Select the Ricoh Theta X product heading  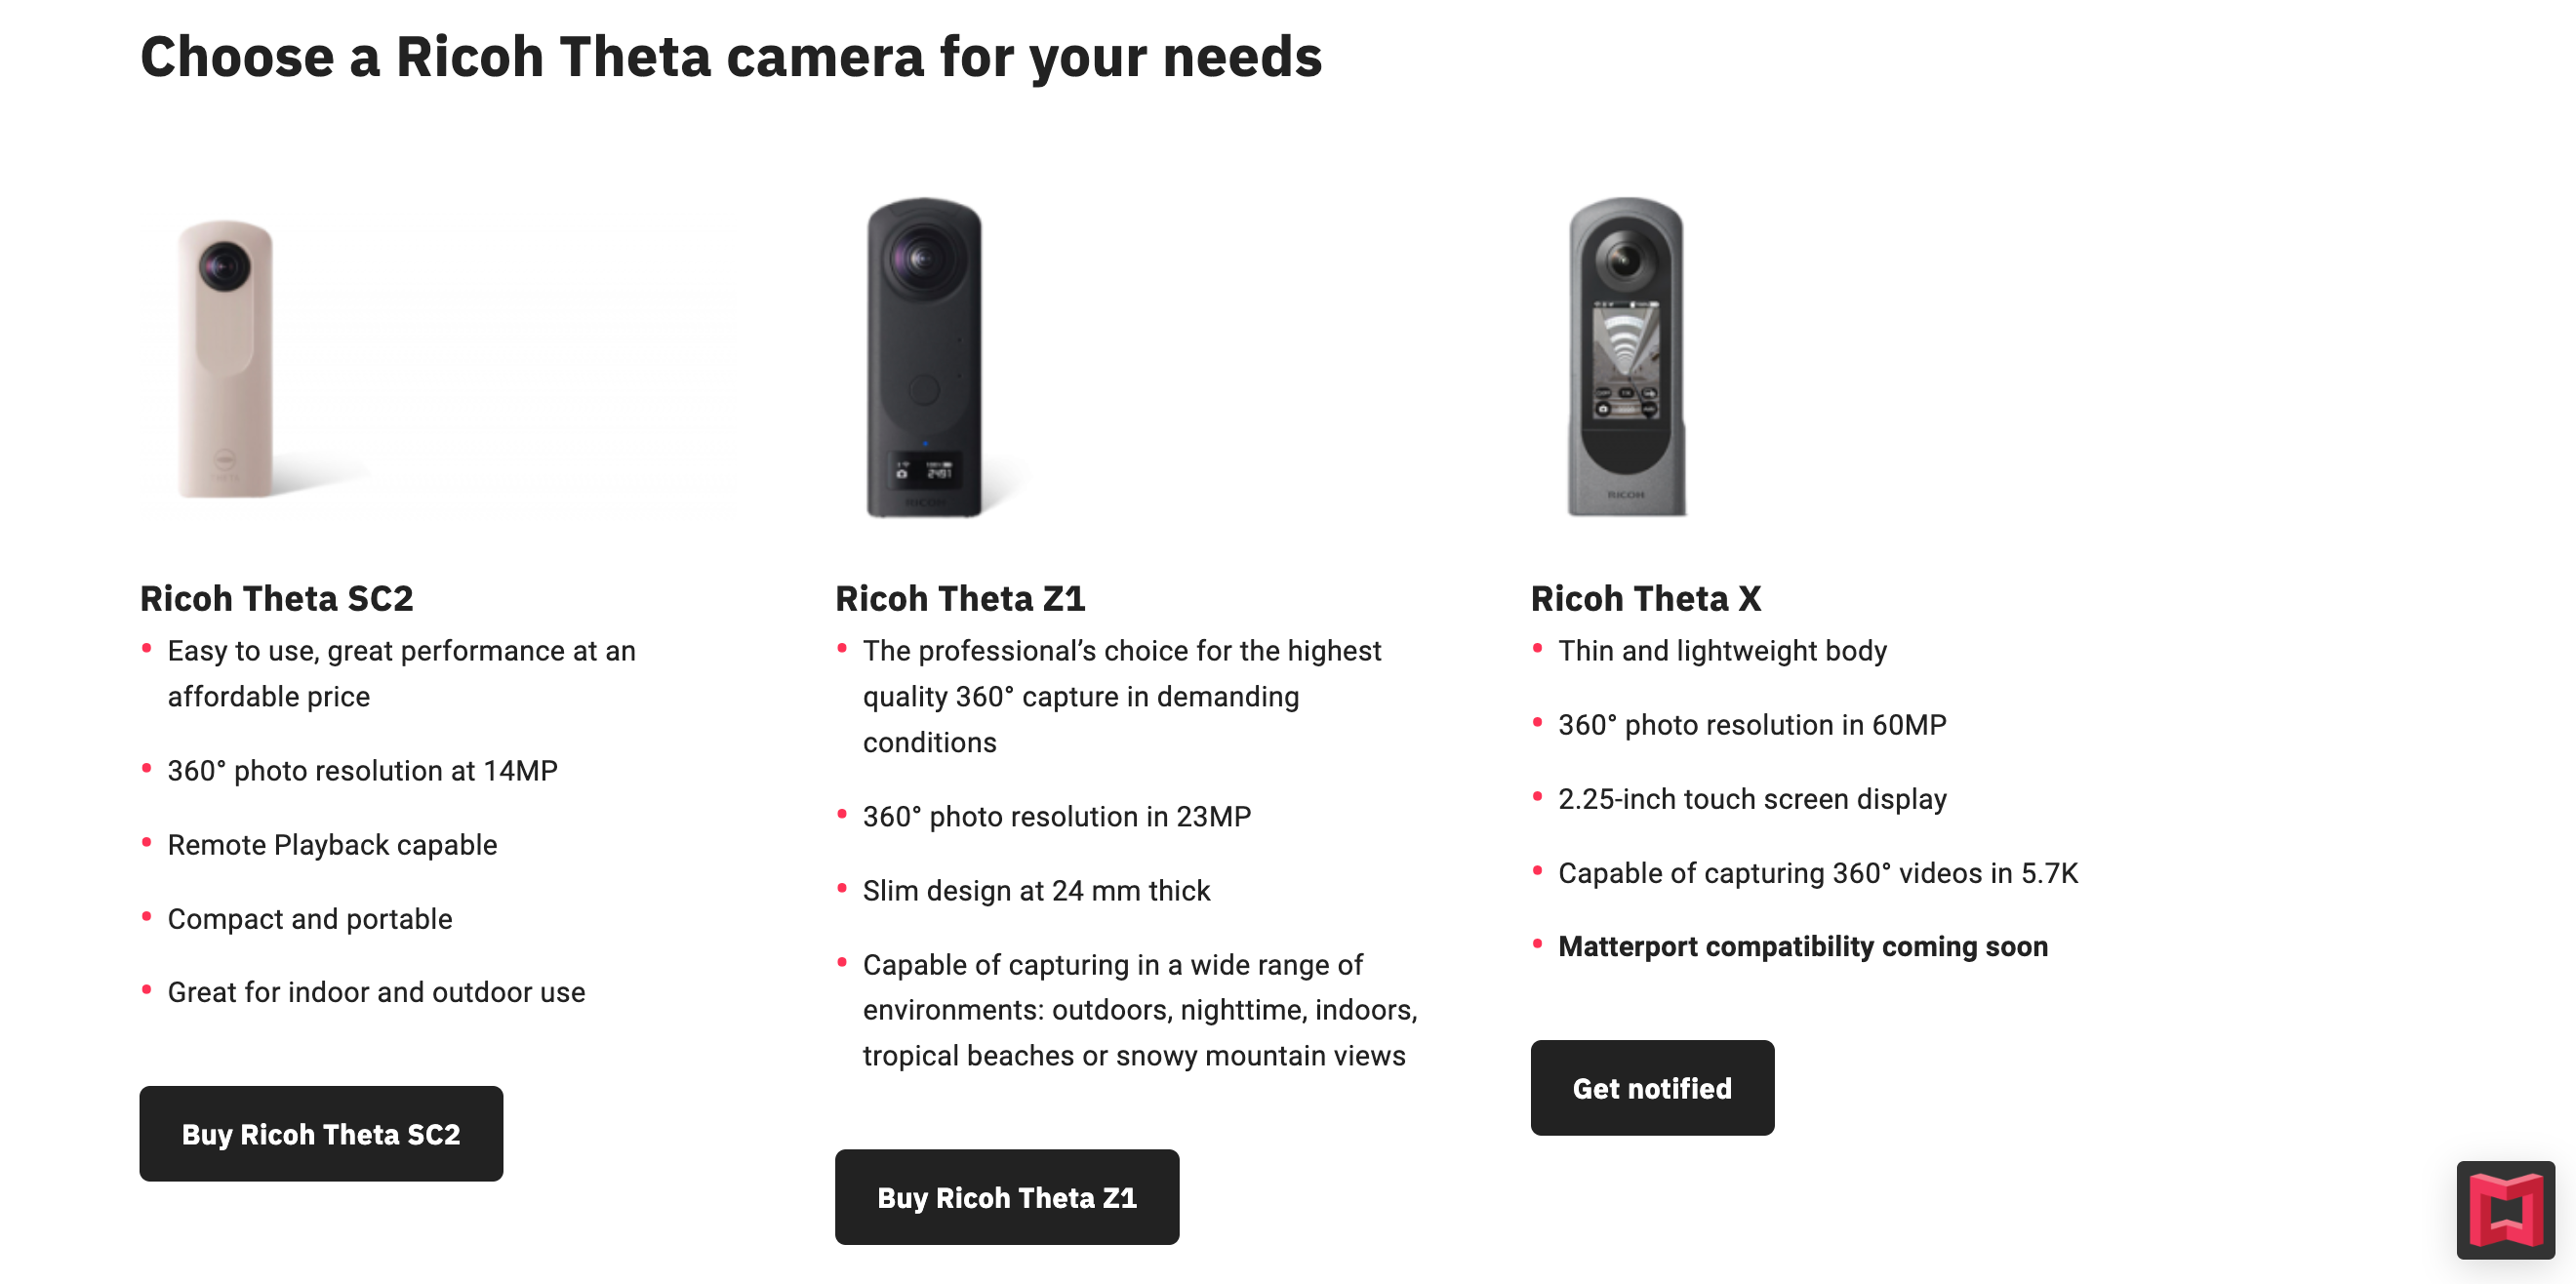click(x=1646, y=598)
